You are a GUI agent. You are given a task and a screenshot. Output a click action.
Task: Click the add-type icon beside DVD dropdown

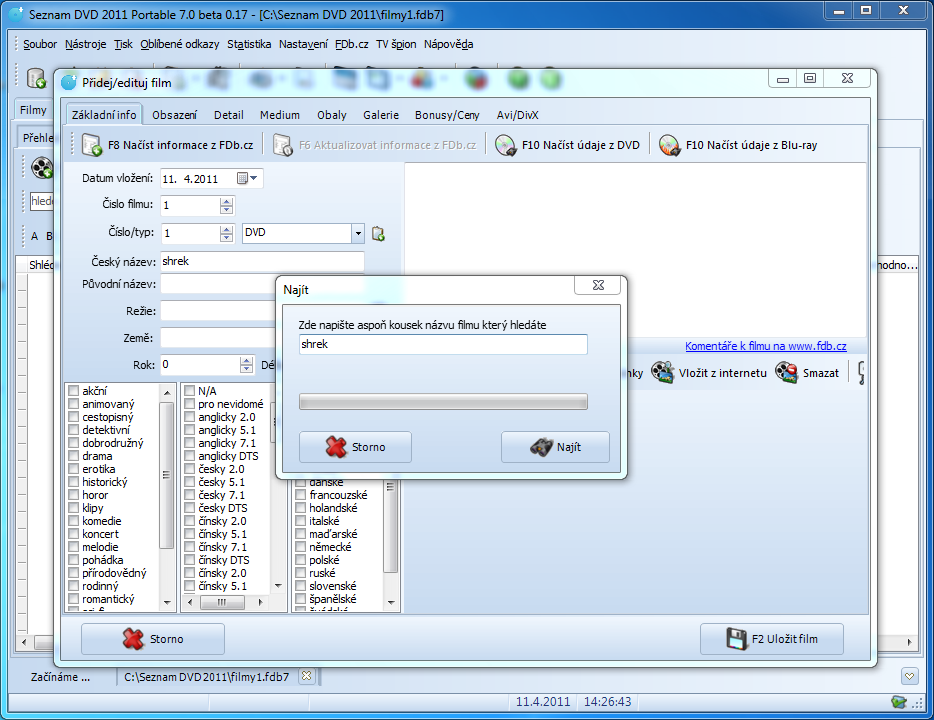coord(378,234)
